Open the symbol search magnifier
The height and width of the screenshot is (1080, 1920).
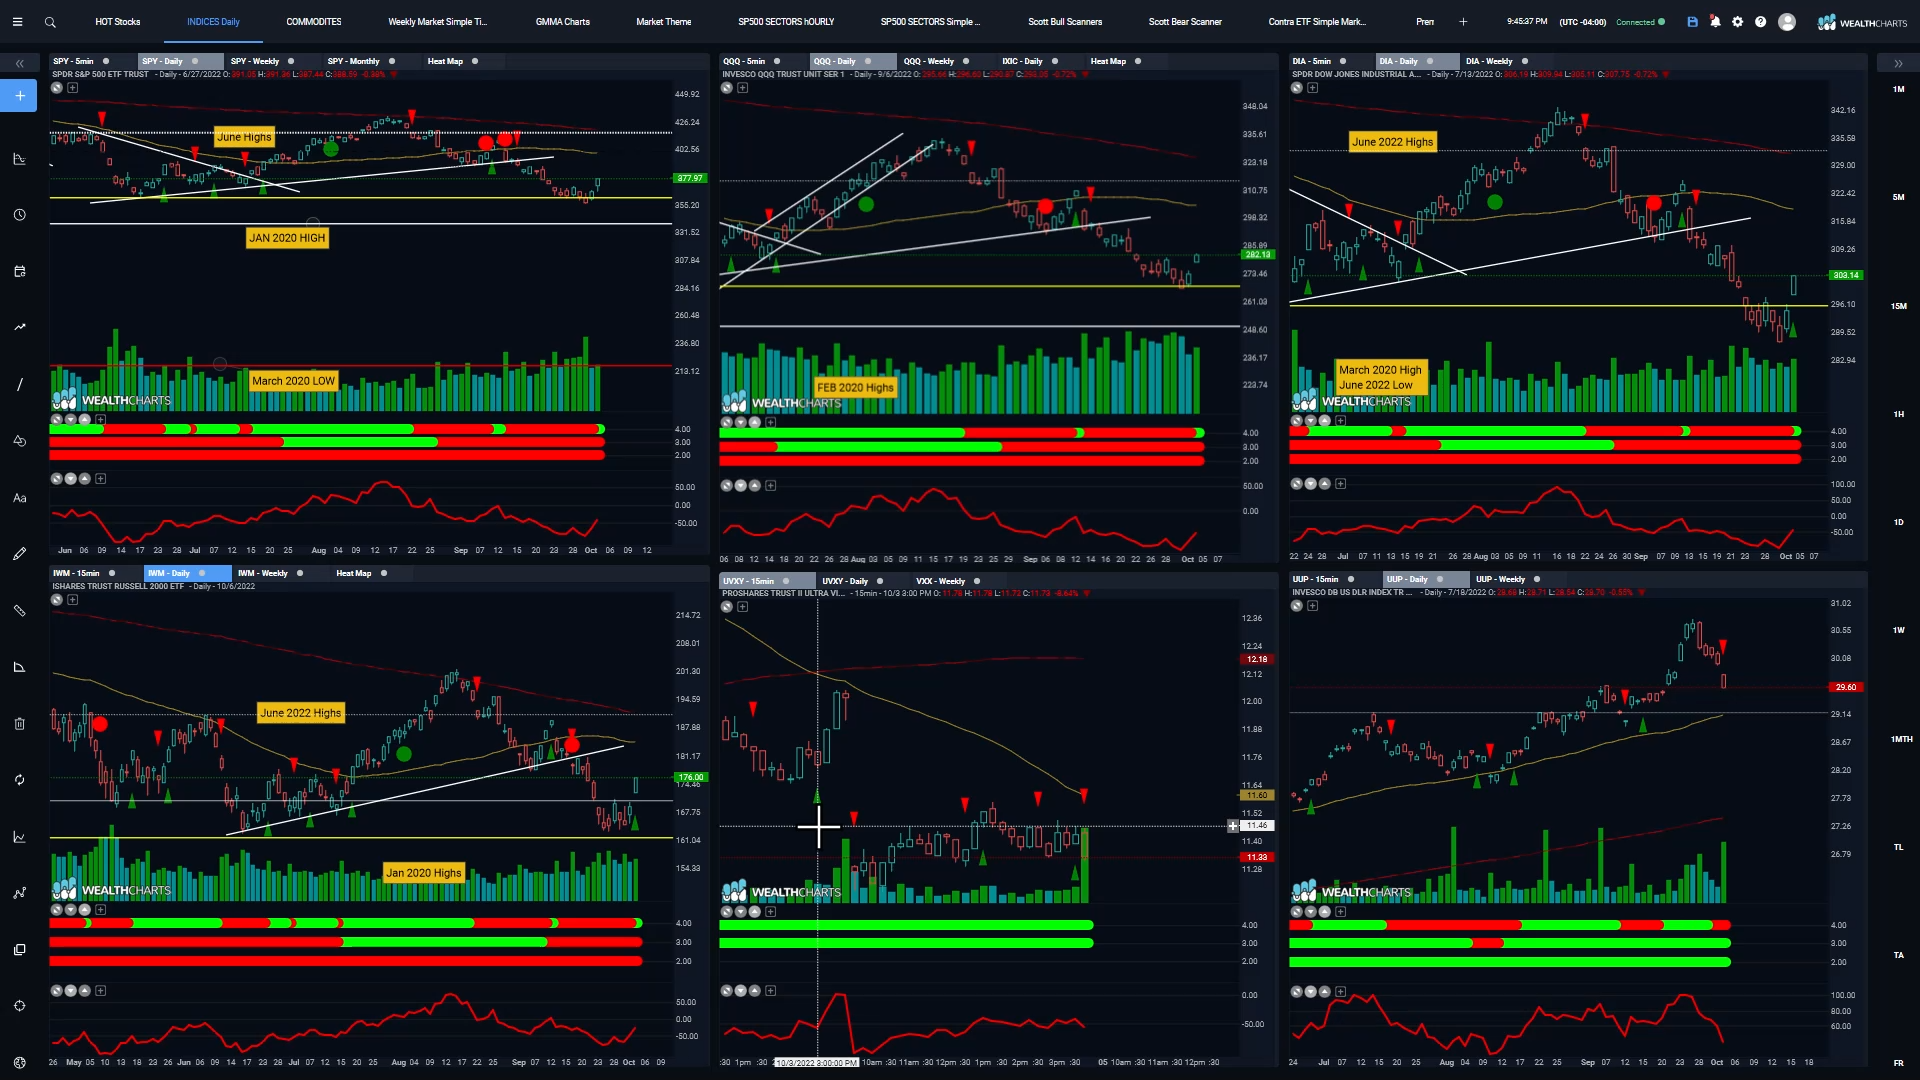[x=50, y=22]
